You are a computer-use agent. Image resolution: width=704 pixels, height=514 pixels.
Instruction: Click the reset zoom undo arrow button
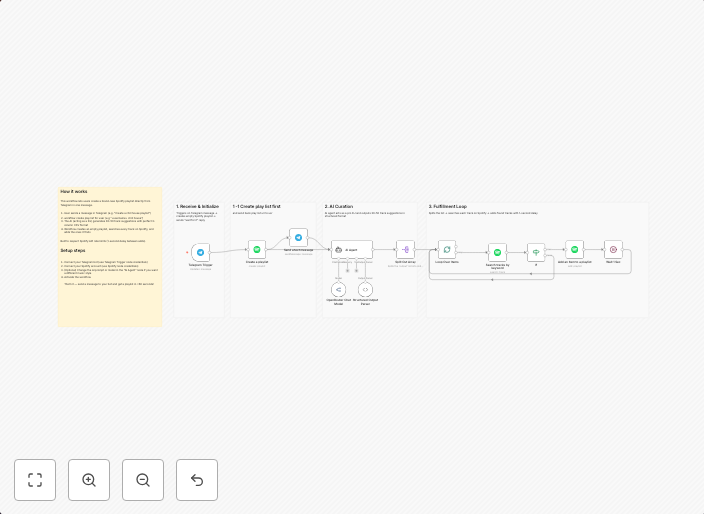tap(197, 480)
